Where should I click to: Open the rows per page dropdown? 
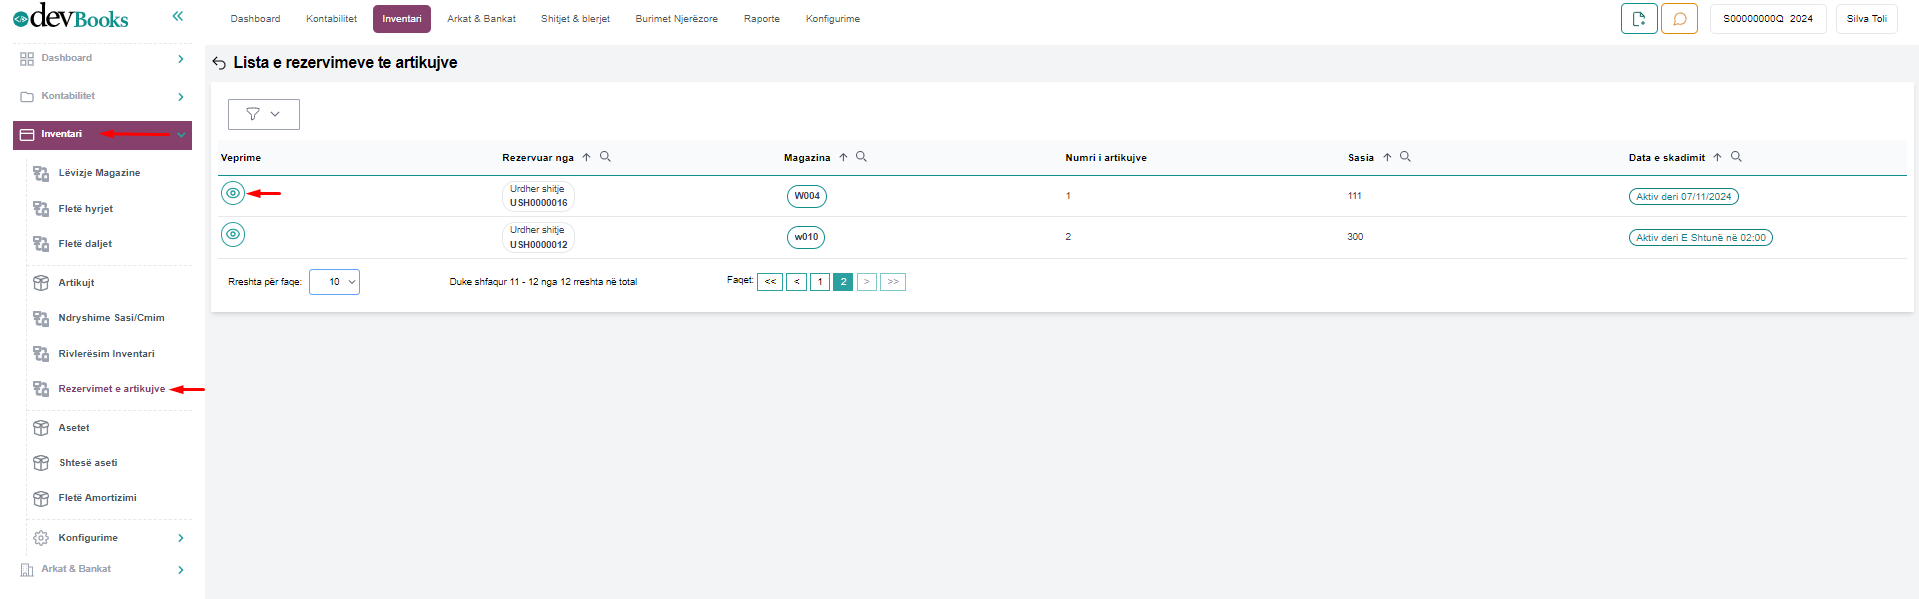click(x=334, y=282)
